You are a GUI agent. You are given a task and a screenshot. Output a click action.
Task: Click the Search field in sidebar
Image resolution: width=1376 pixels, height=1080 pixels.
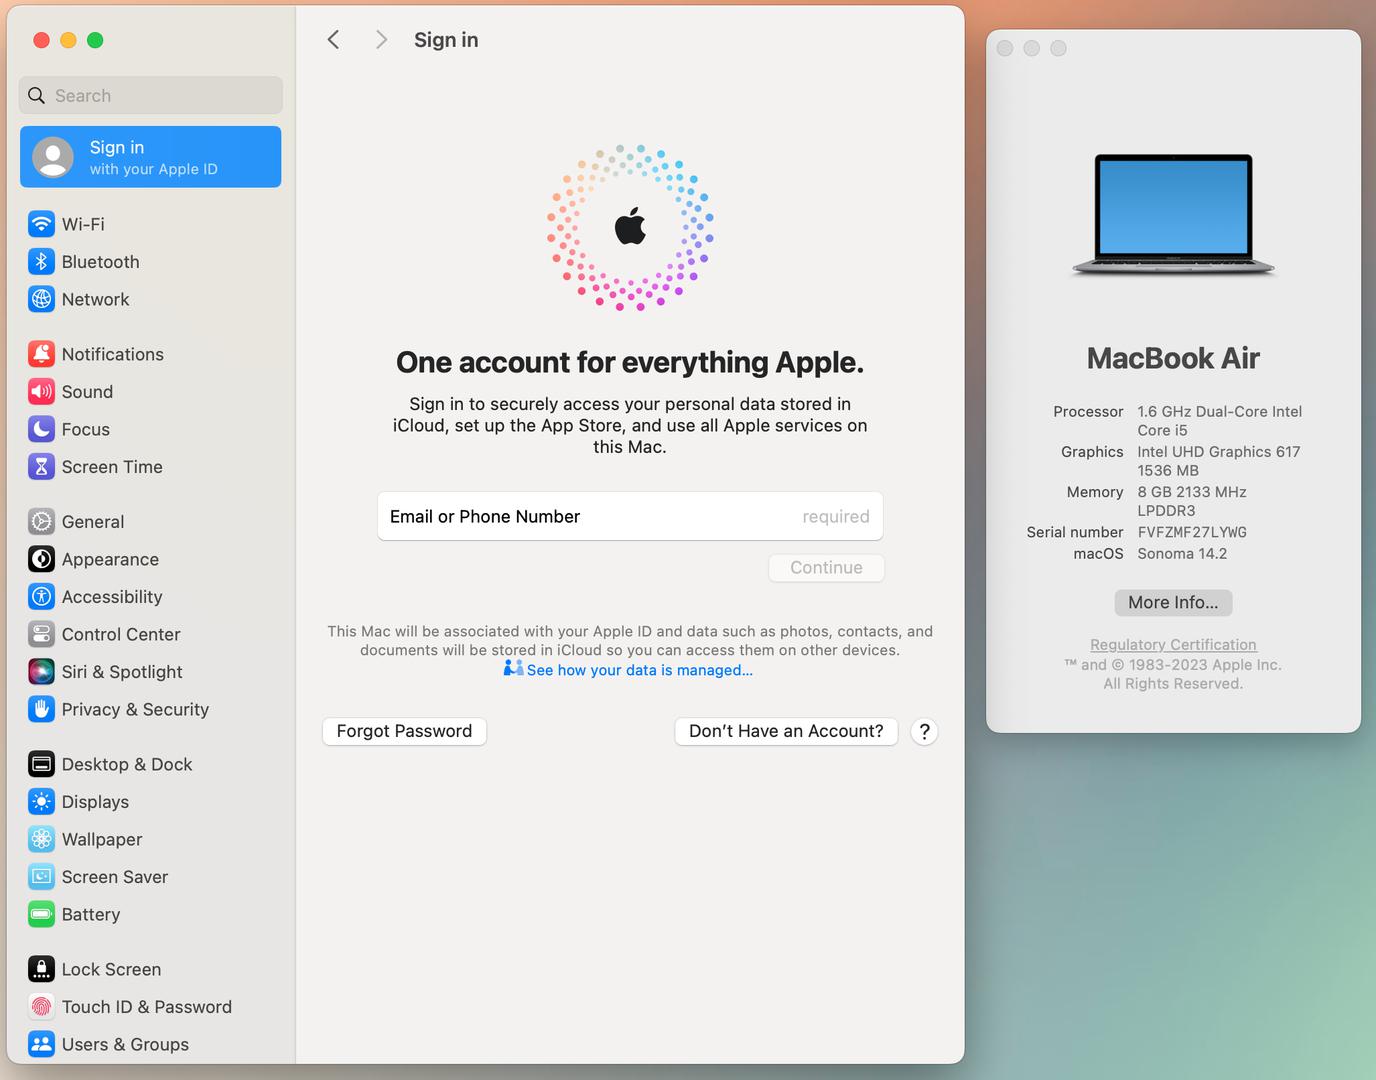[151, 95]
